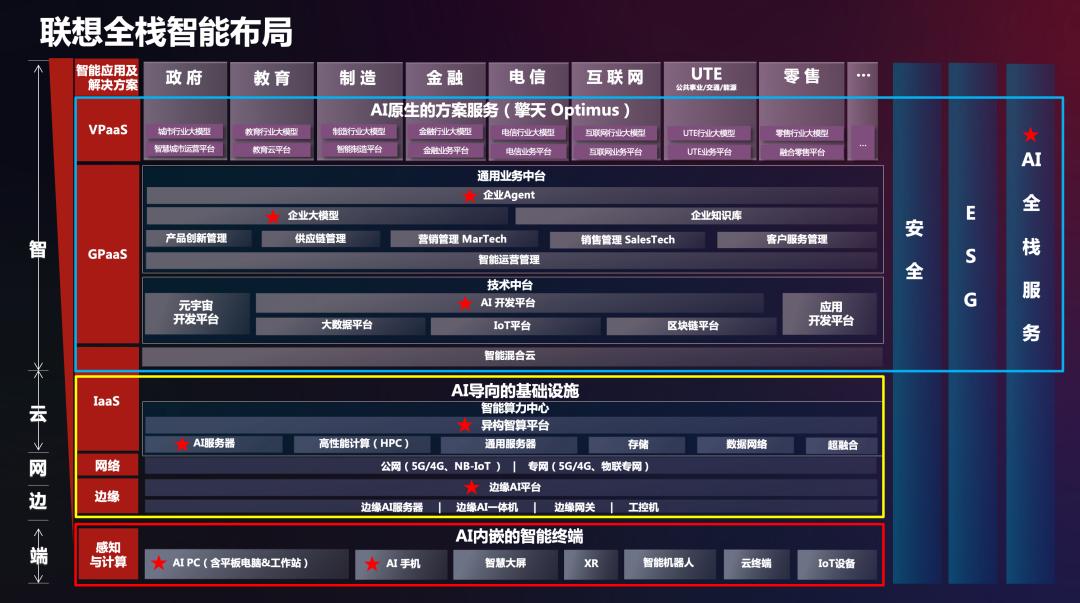Click the 数据网络 box
Screen dimensions: 1080x603
pos(747,444)
